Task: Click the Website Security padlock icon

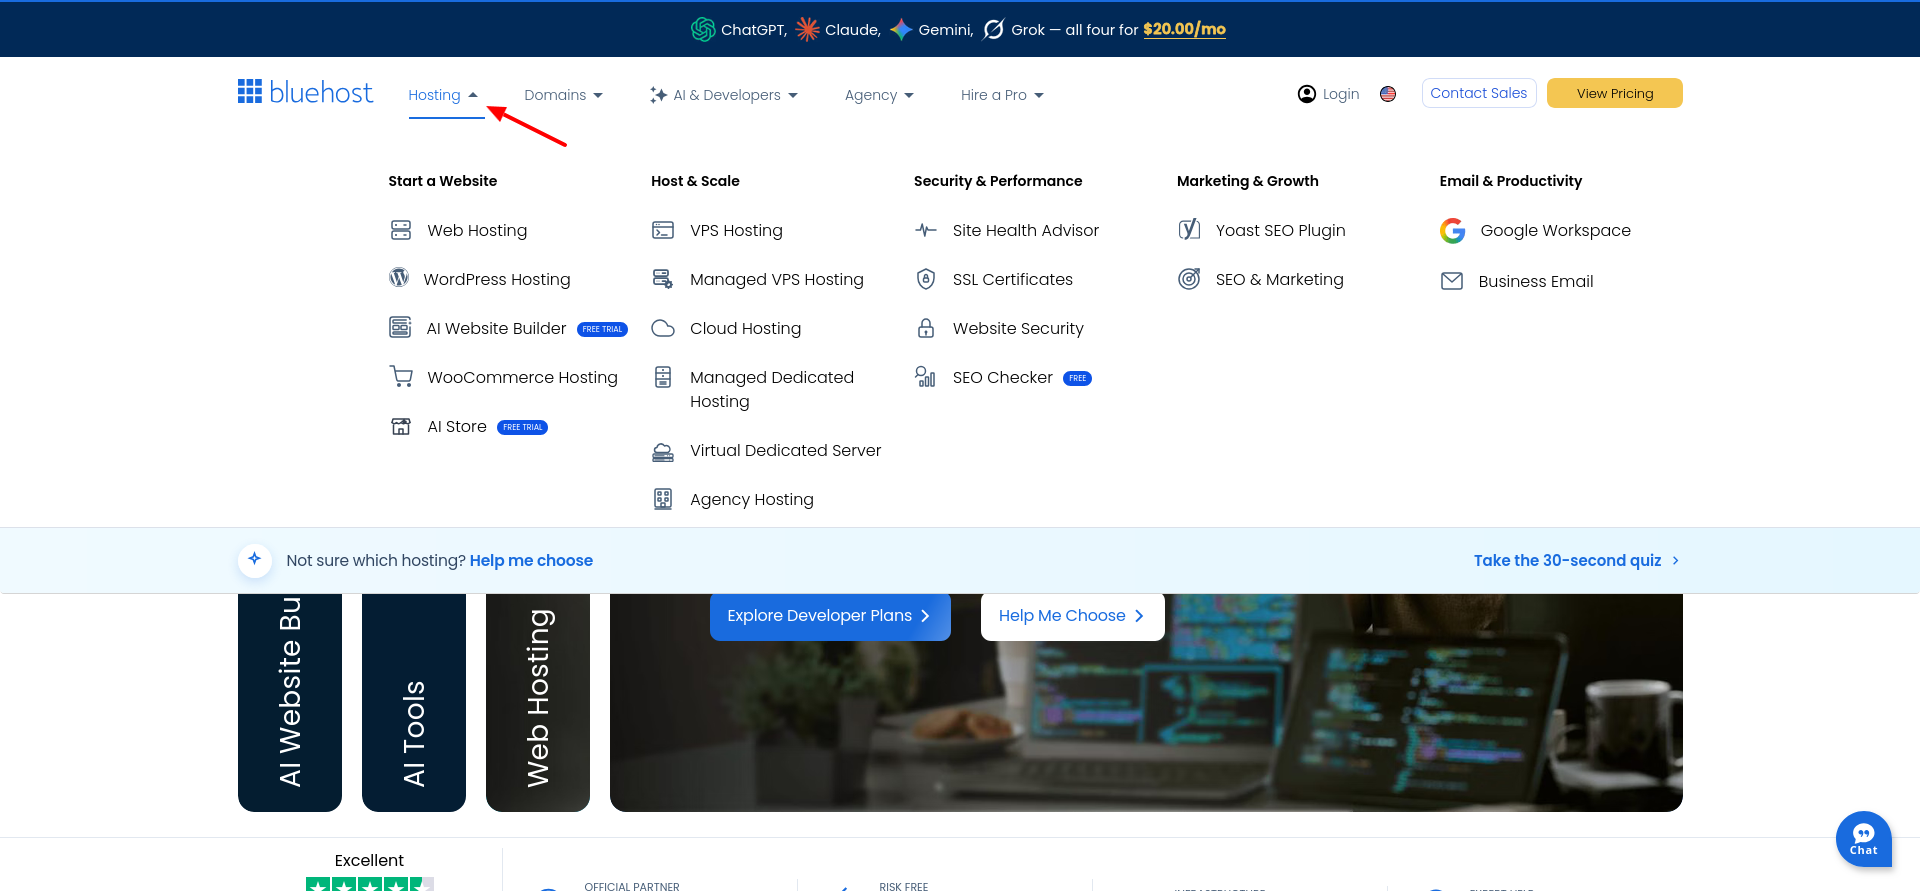Action: [x=926, y=328]
